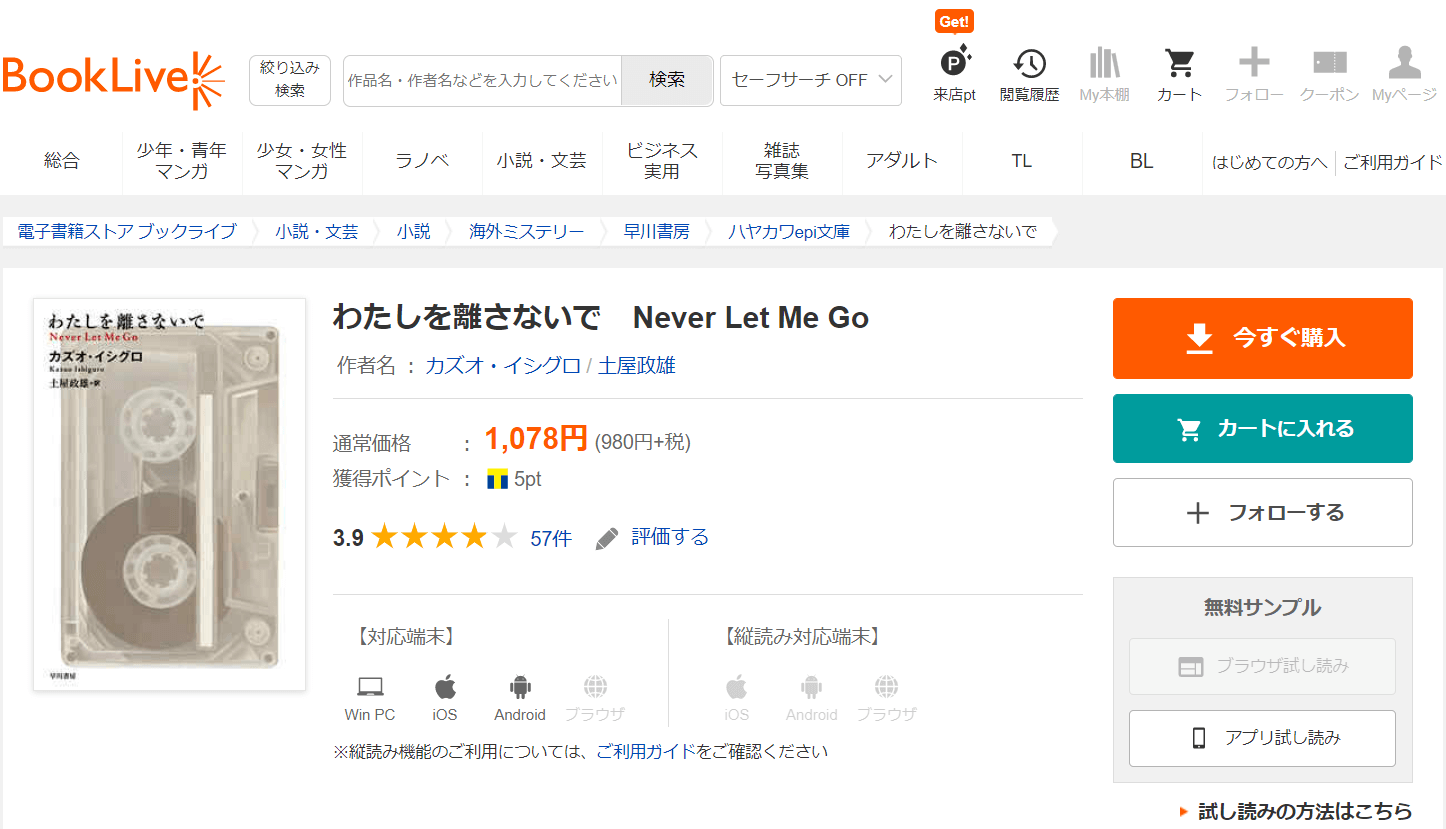
Task: Click the search input field
Action: click(482, 80)
